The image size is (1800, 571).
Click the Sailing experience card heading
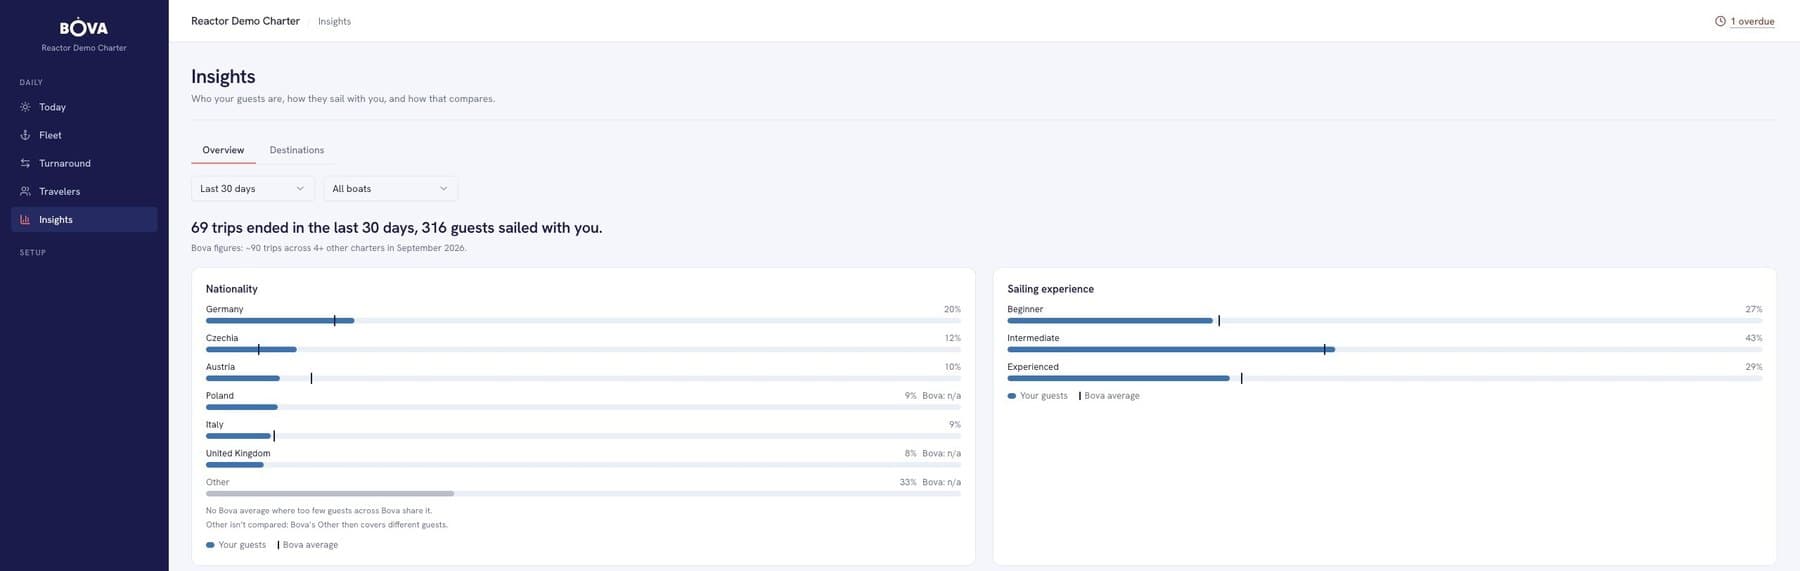click(1050, 289)
